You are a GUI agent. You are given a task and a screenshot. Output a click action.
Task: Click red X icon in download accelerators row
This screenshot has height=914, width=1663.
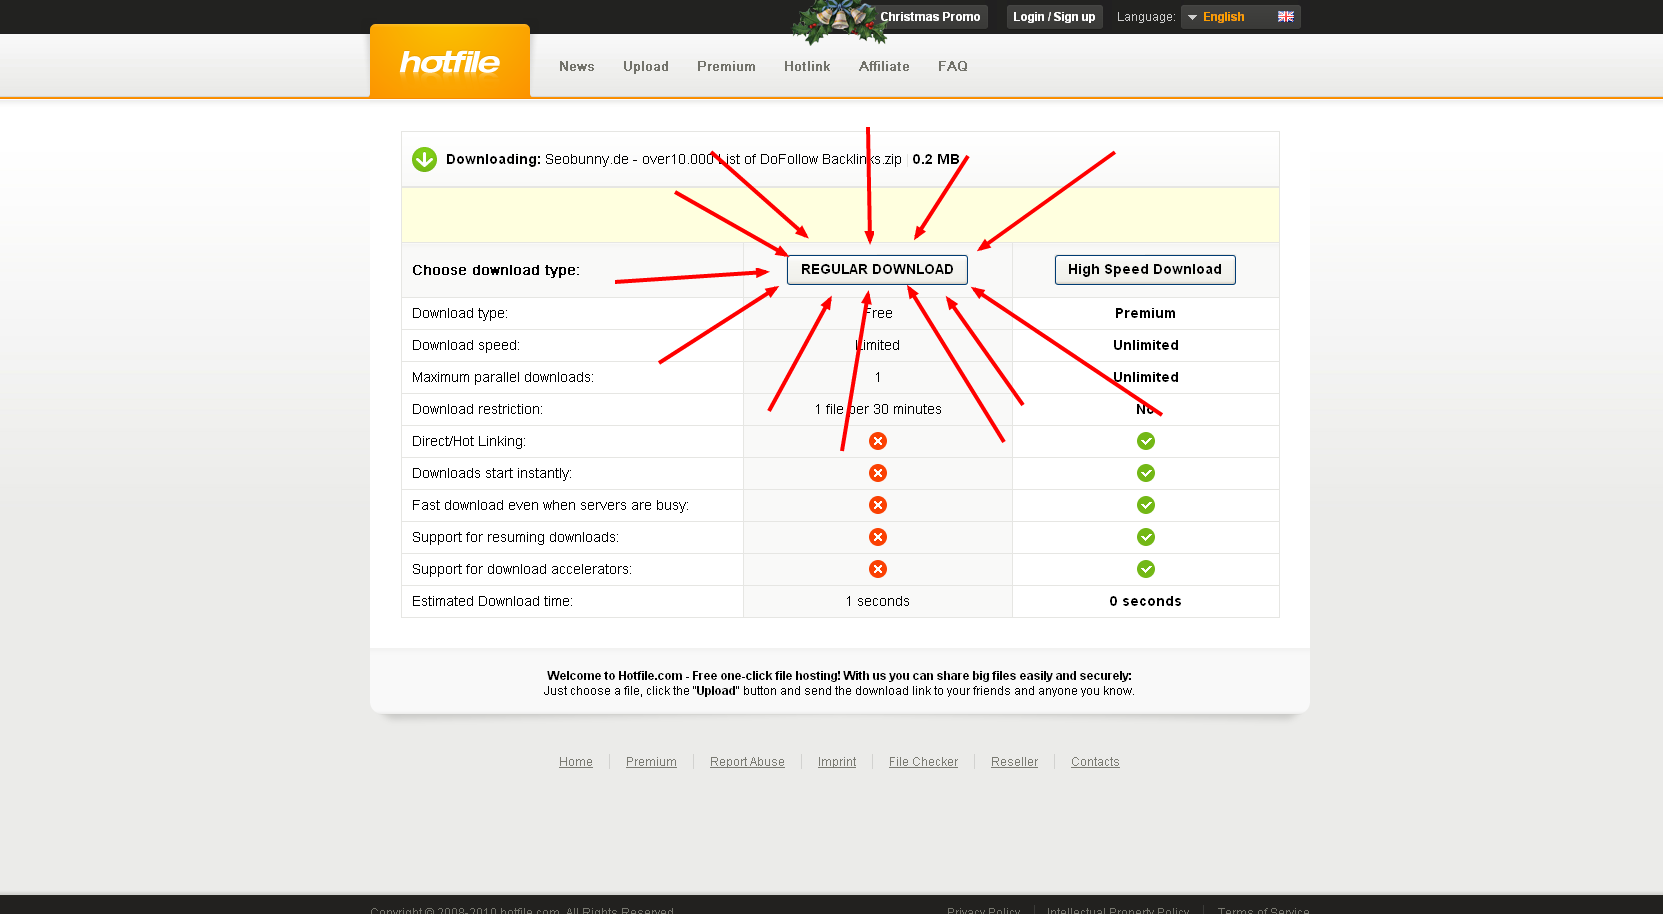click(878, 569)
